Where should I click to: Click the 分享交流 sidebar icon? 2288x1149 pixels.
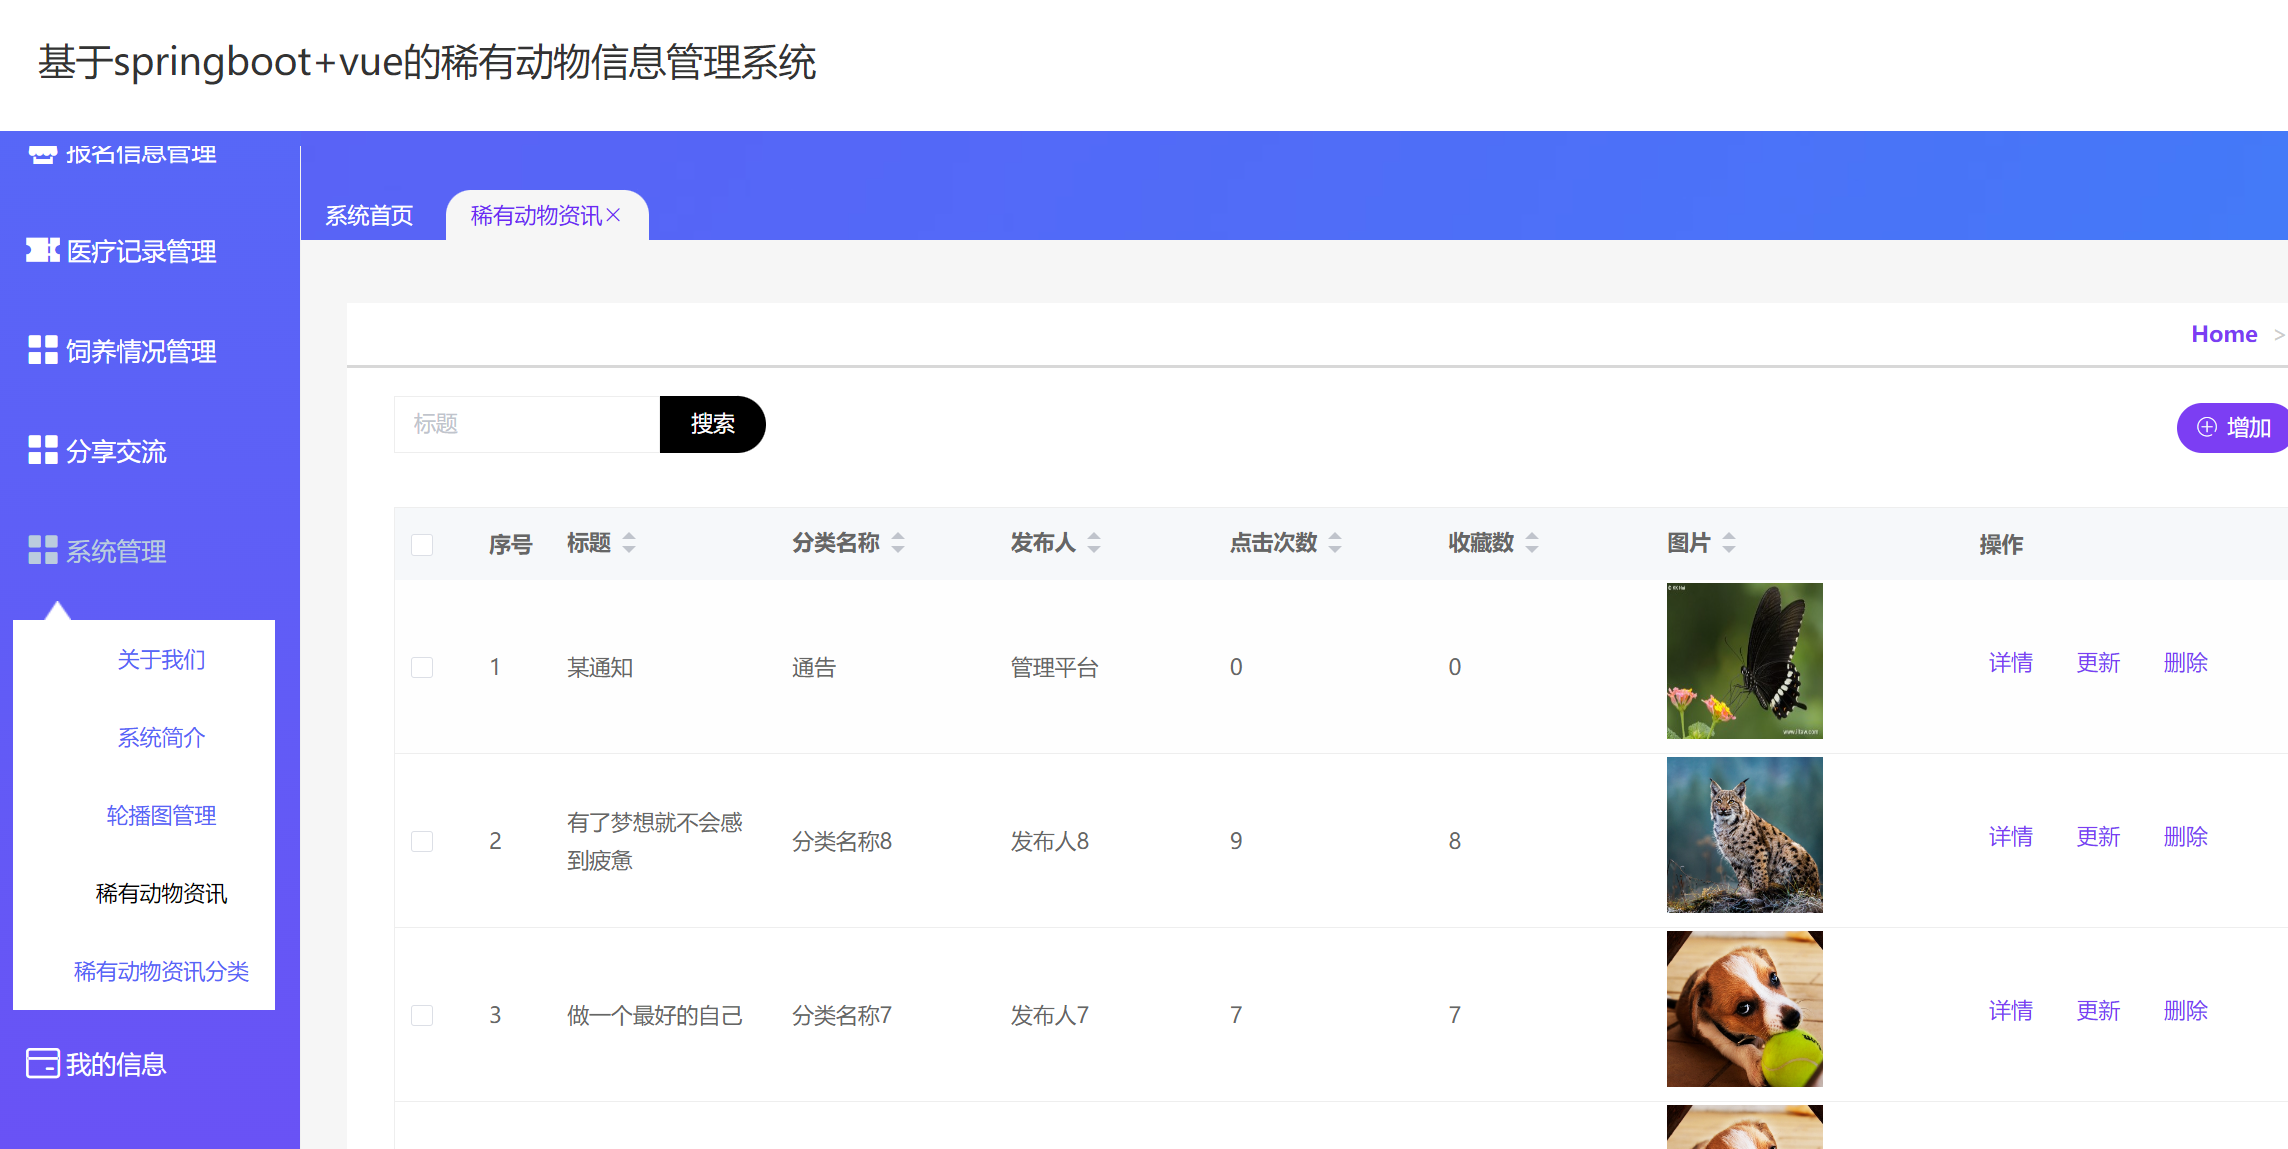coord(41,451)
